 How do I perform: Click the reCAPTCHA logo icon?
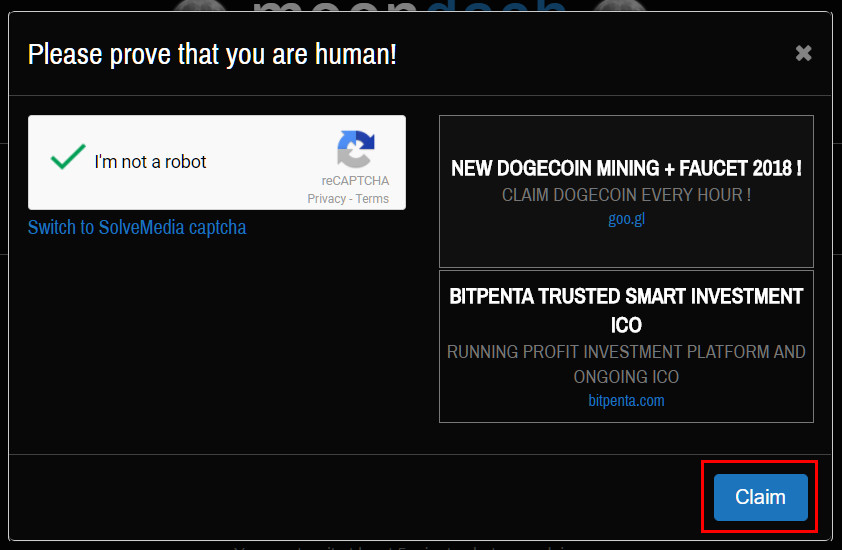pos(355,149)
